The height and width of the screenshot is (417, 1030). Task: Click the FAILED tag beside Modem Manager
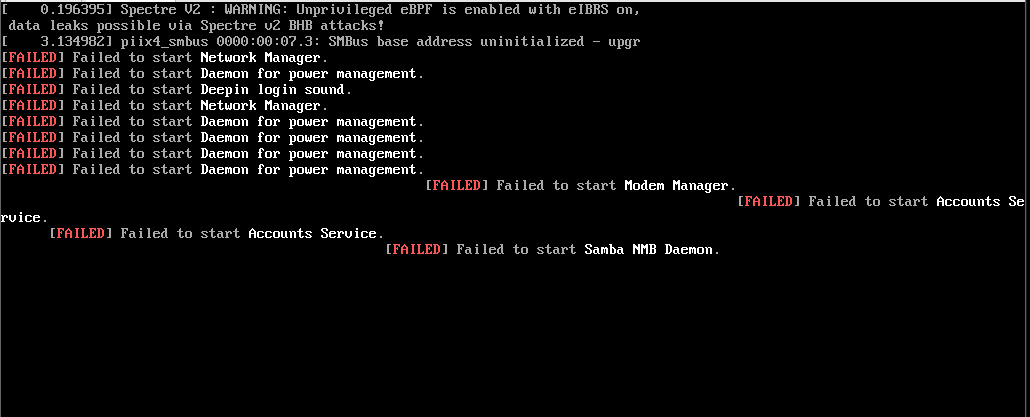pos(456,185)
